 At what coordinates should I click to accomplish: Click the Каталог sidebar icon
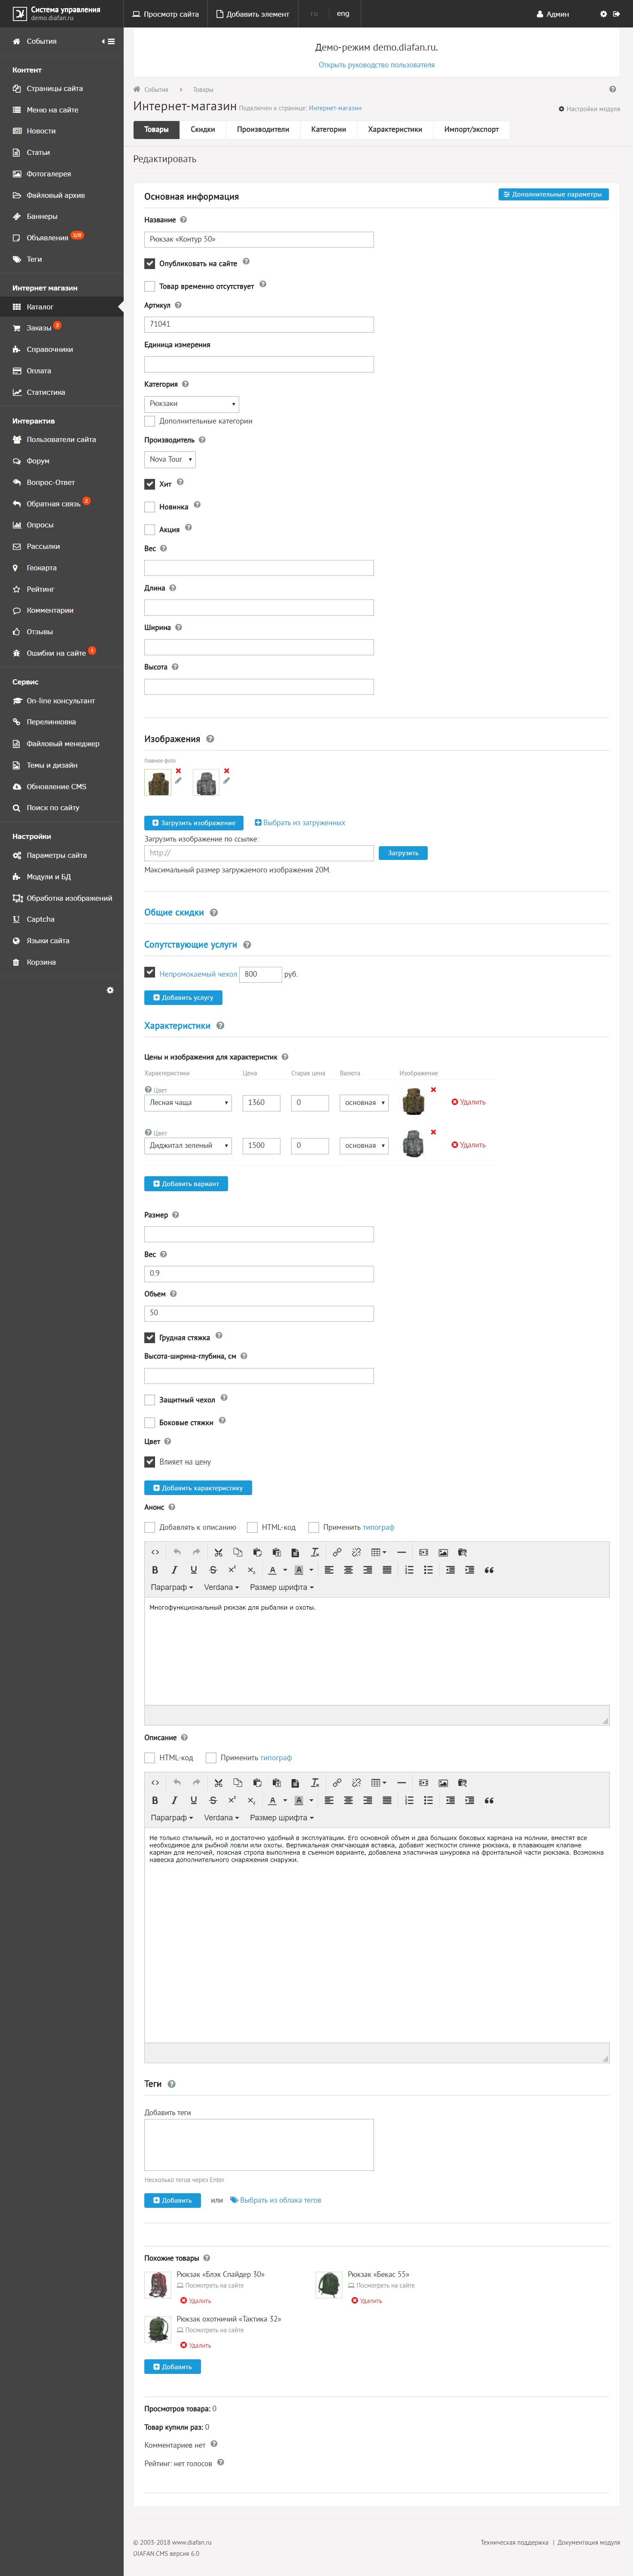[17, 307]
